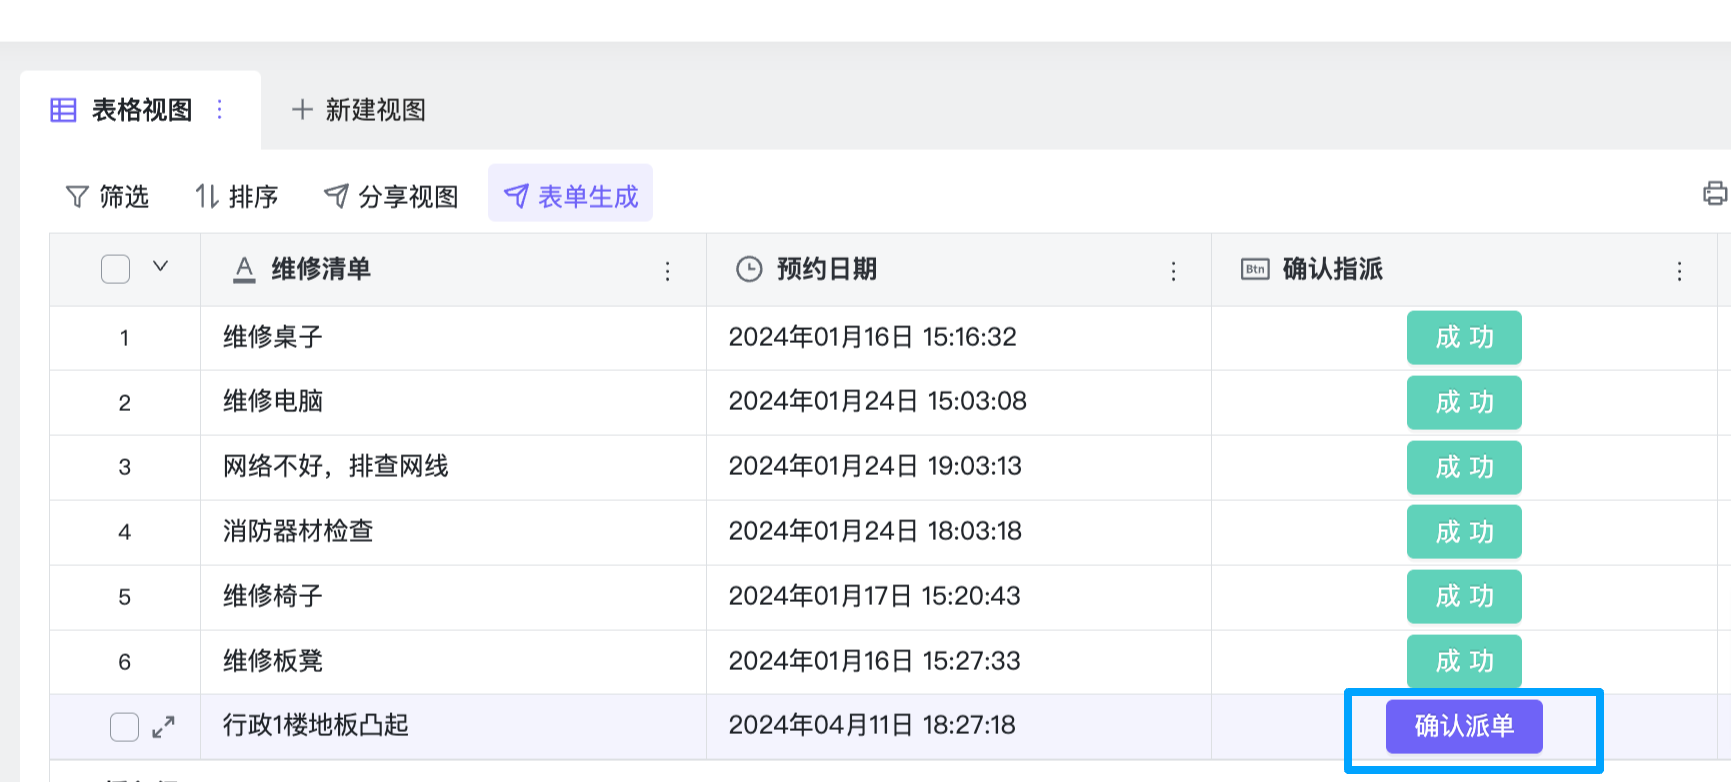
Task: Click the 筛选 filter funnel icon
Action: pos(77,197)
